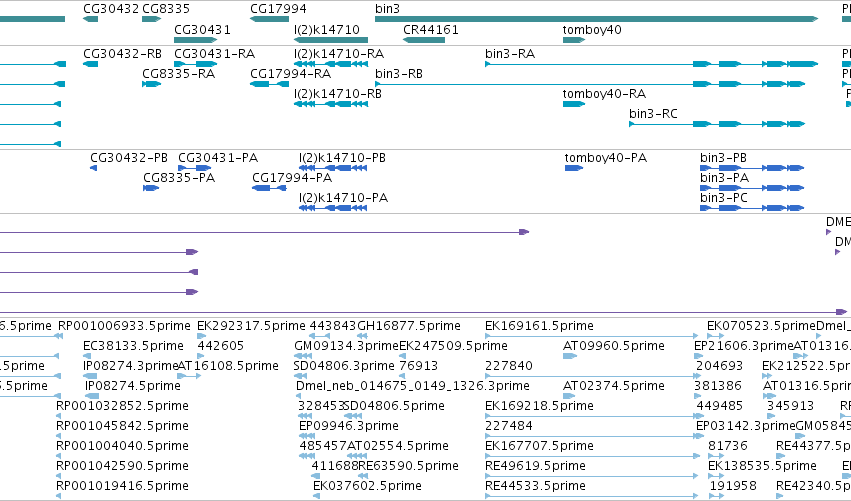Select the CR44161 gene label
851x501 pixels.
pos(431,30)
